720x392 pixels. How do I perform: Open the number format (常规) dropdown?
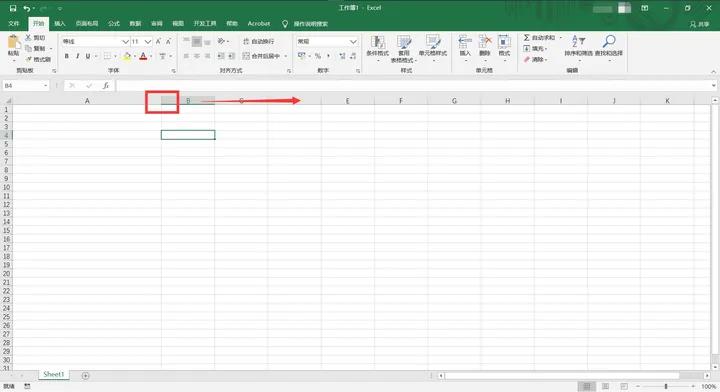[x=353, y=41]
